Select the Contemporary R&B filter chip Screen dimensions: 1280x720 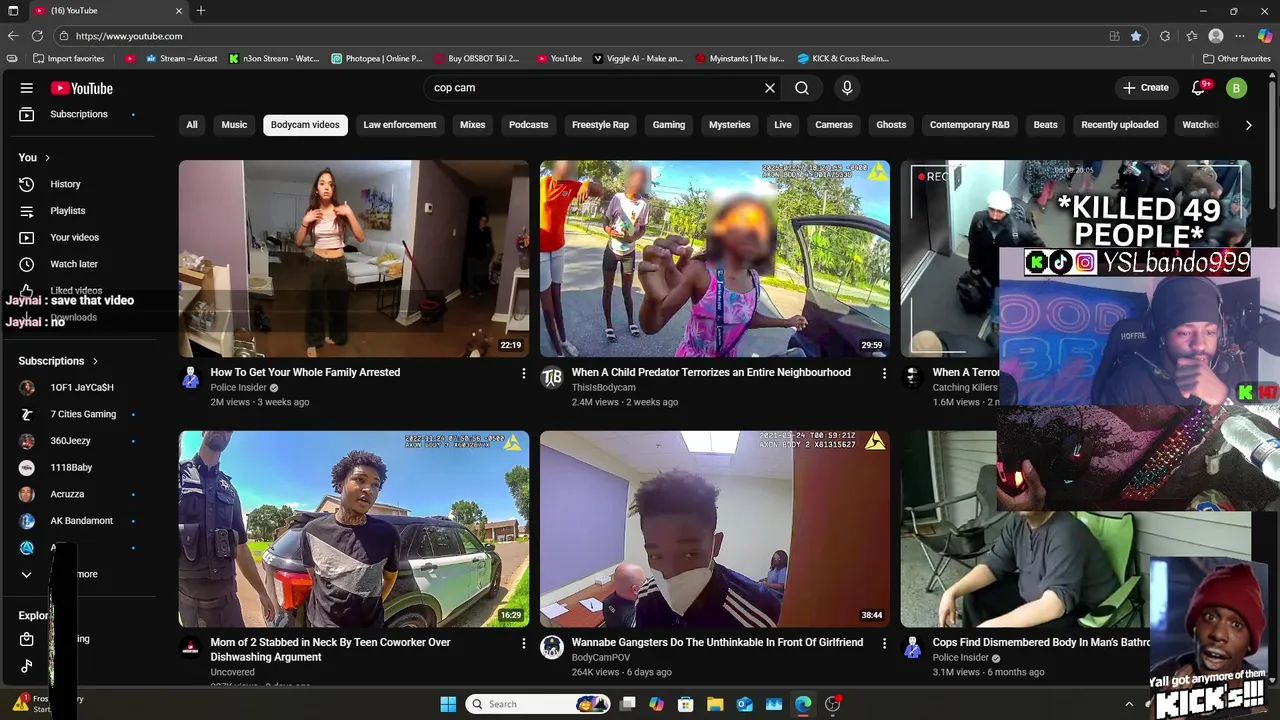[970, 125]
